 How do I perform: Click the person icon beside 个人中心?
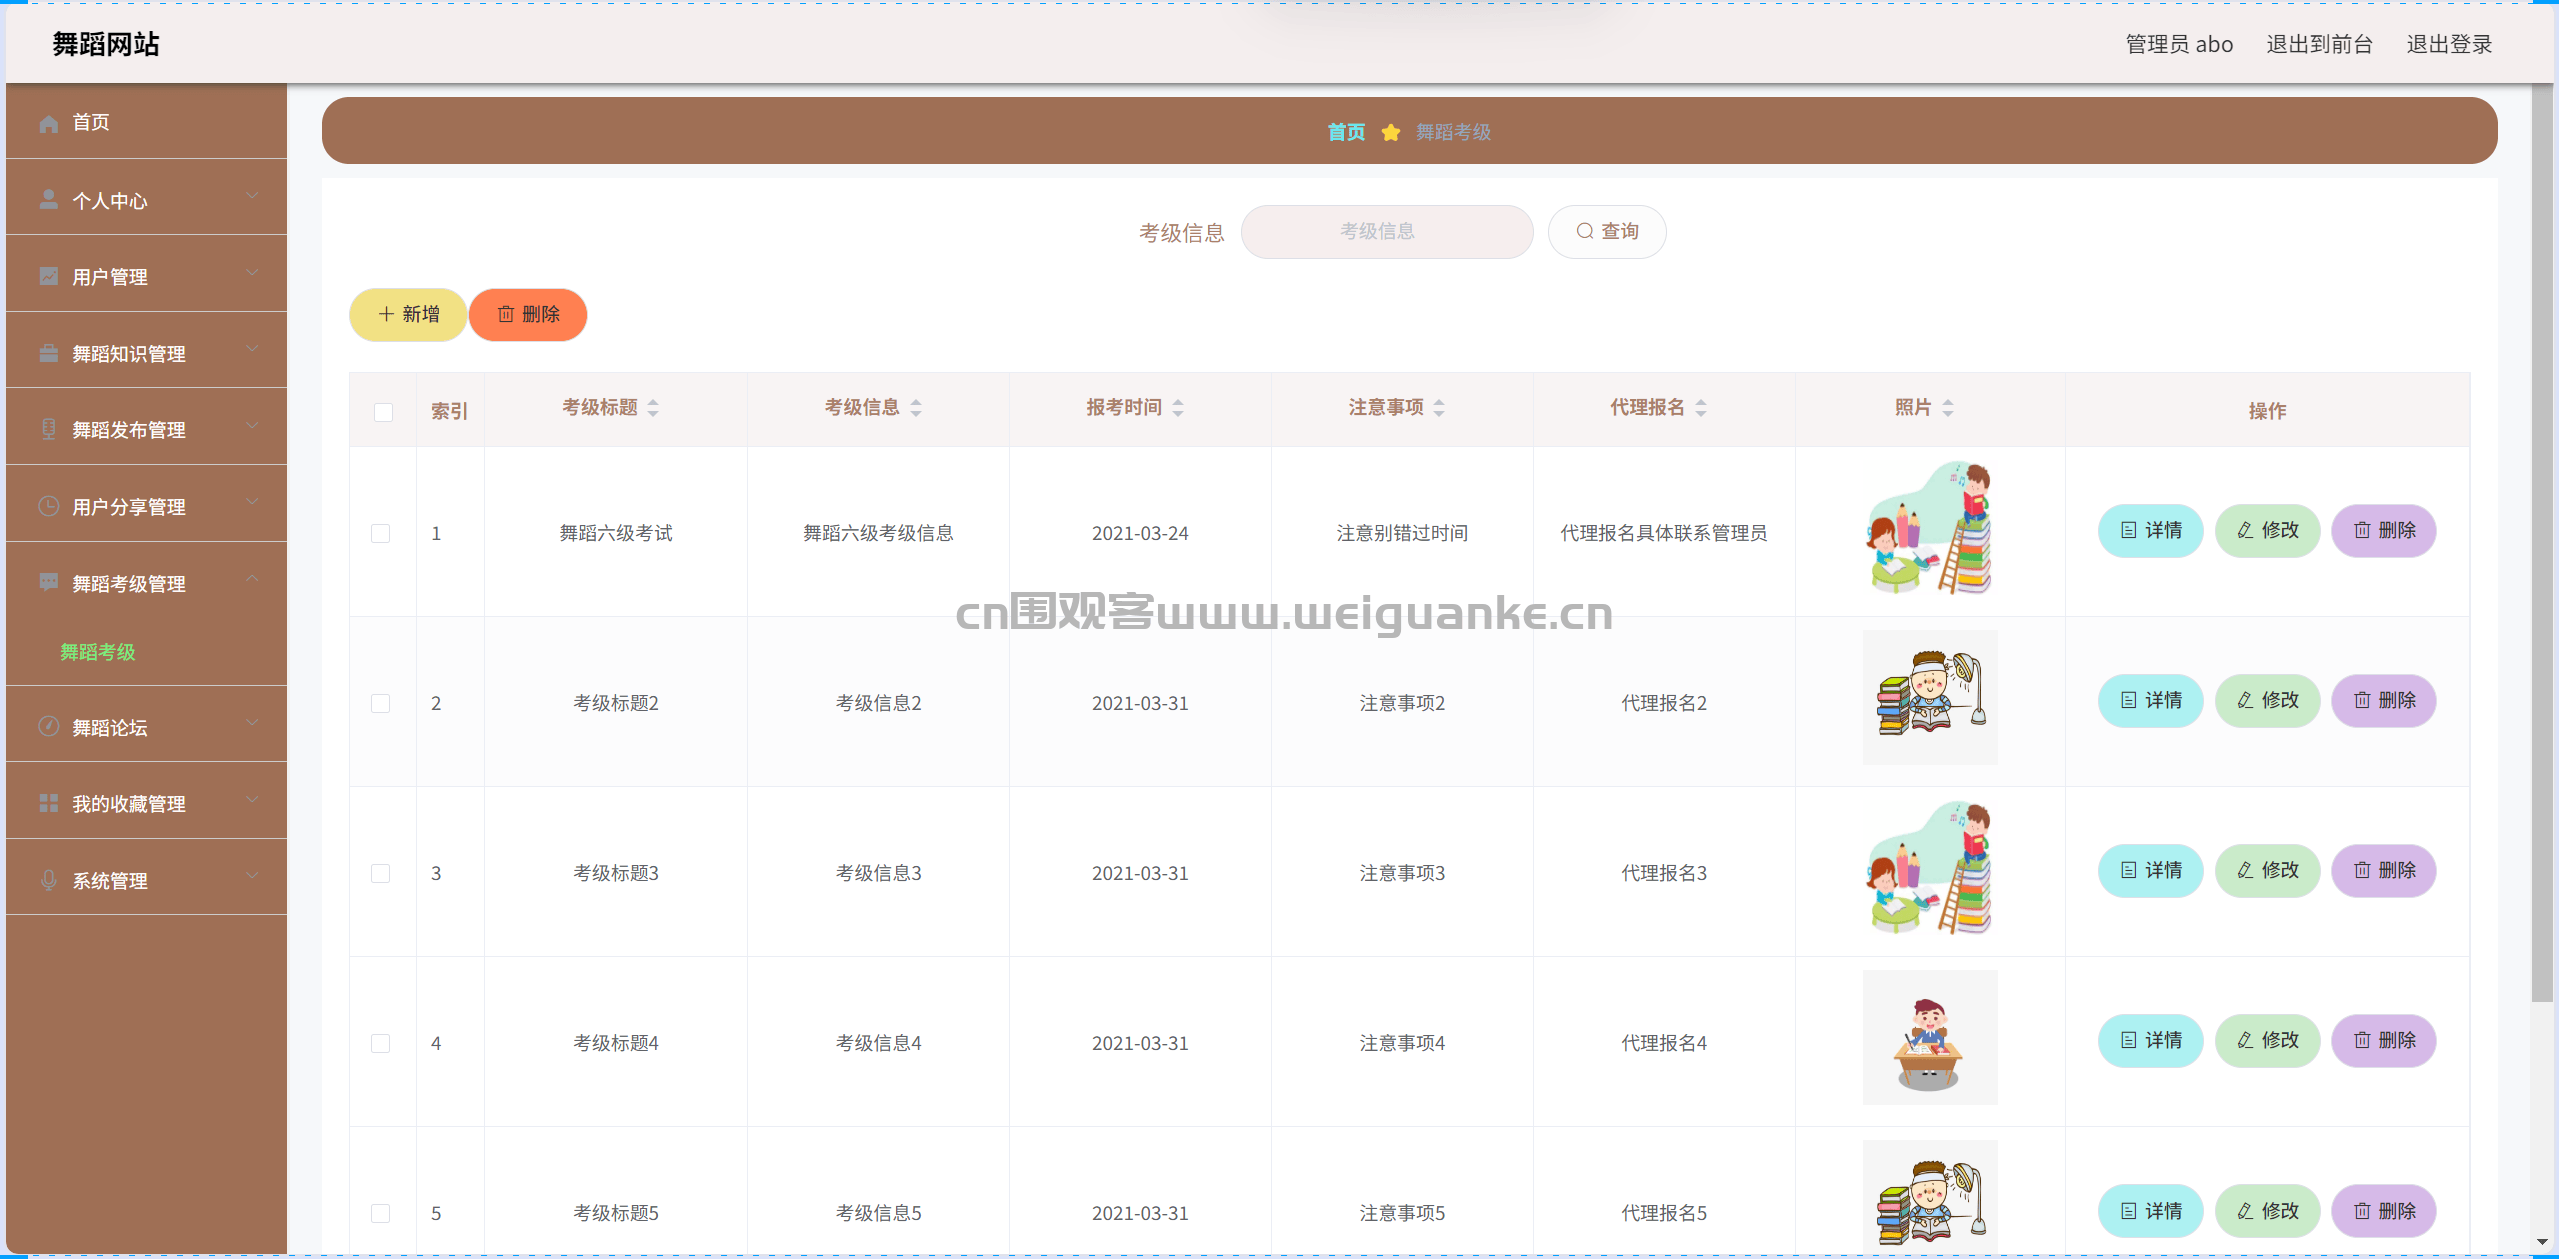(x=48, y=200)
